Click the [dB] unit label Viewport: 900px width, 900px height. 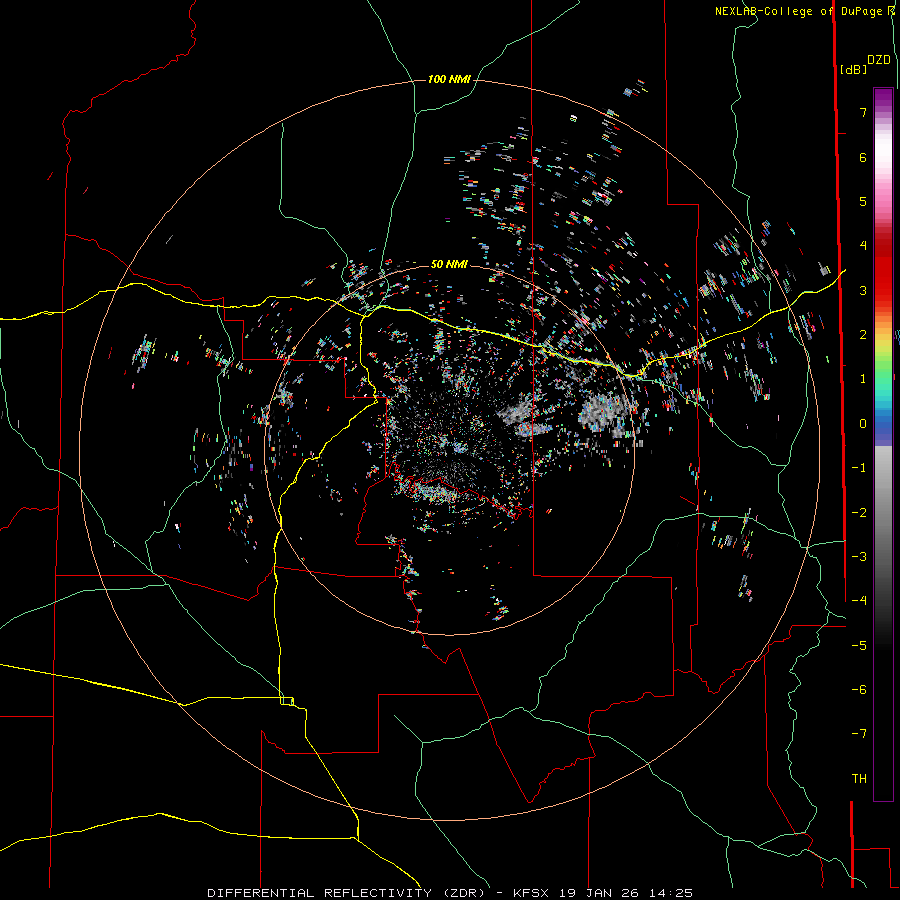pos(853,70)
